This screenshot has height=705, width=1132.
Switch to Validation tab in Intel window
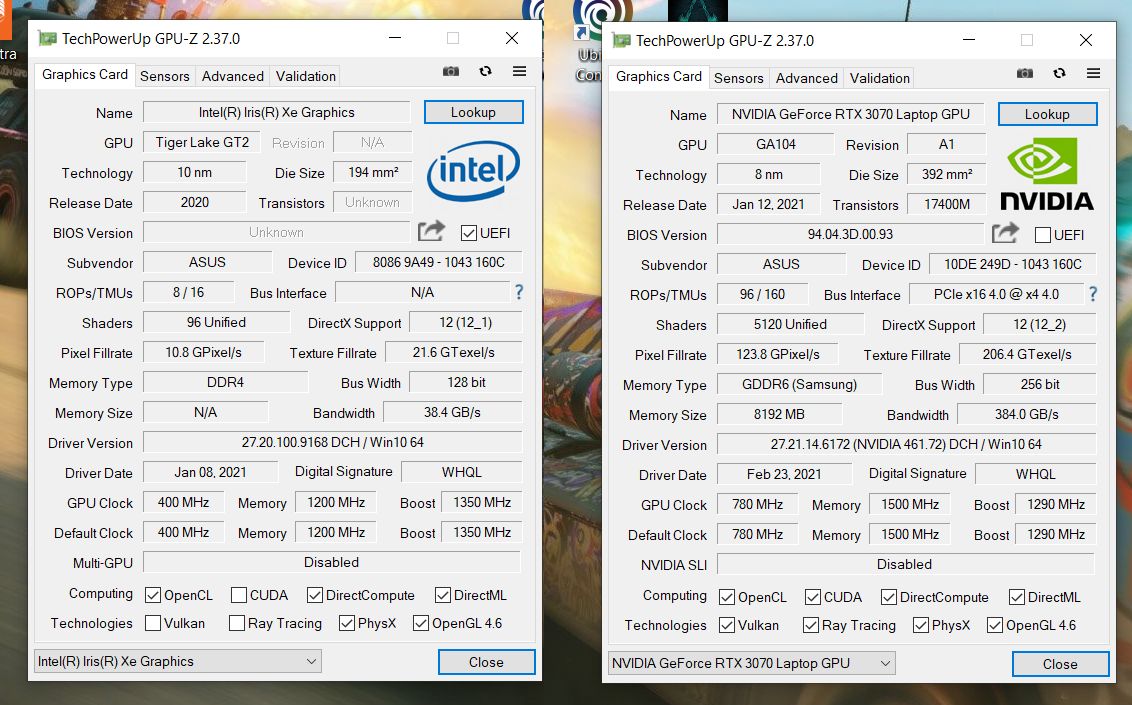(305, 76)
